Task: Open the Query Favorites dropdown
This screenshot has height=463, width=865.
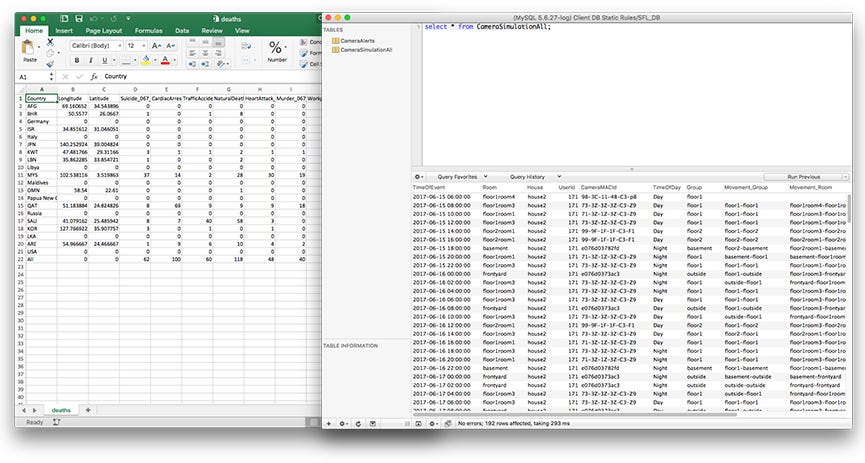Action: tap(462, 177)
